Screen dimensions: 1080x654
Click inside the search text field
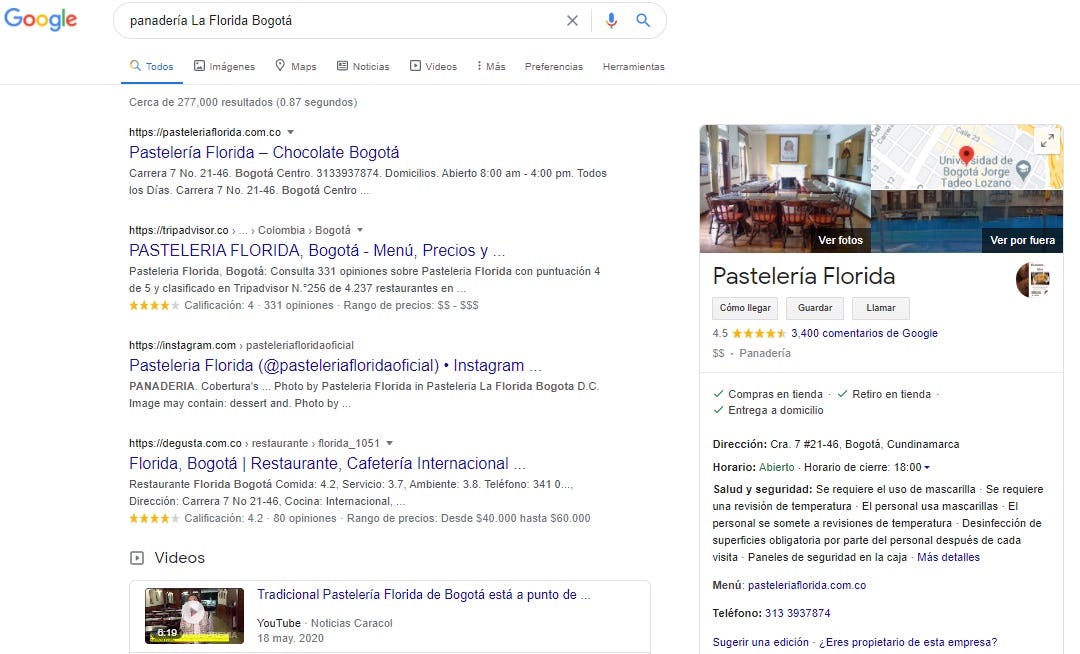[340, 20]
